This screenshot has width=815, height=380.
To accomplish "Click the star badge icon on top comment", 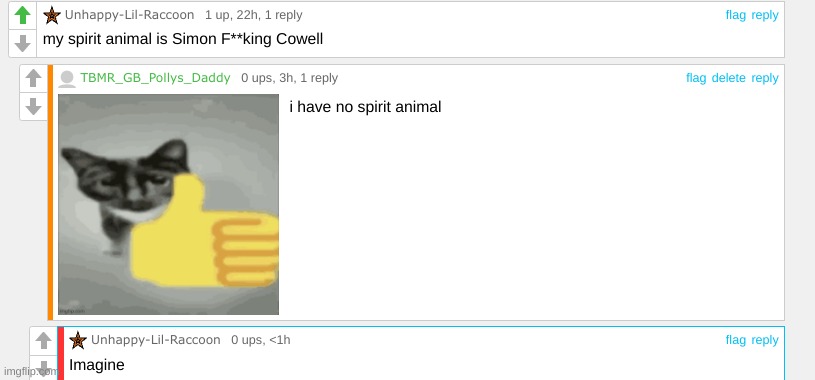I will click(52, 15).
